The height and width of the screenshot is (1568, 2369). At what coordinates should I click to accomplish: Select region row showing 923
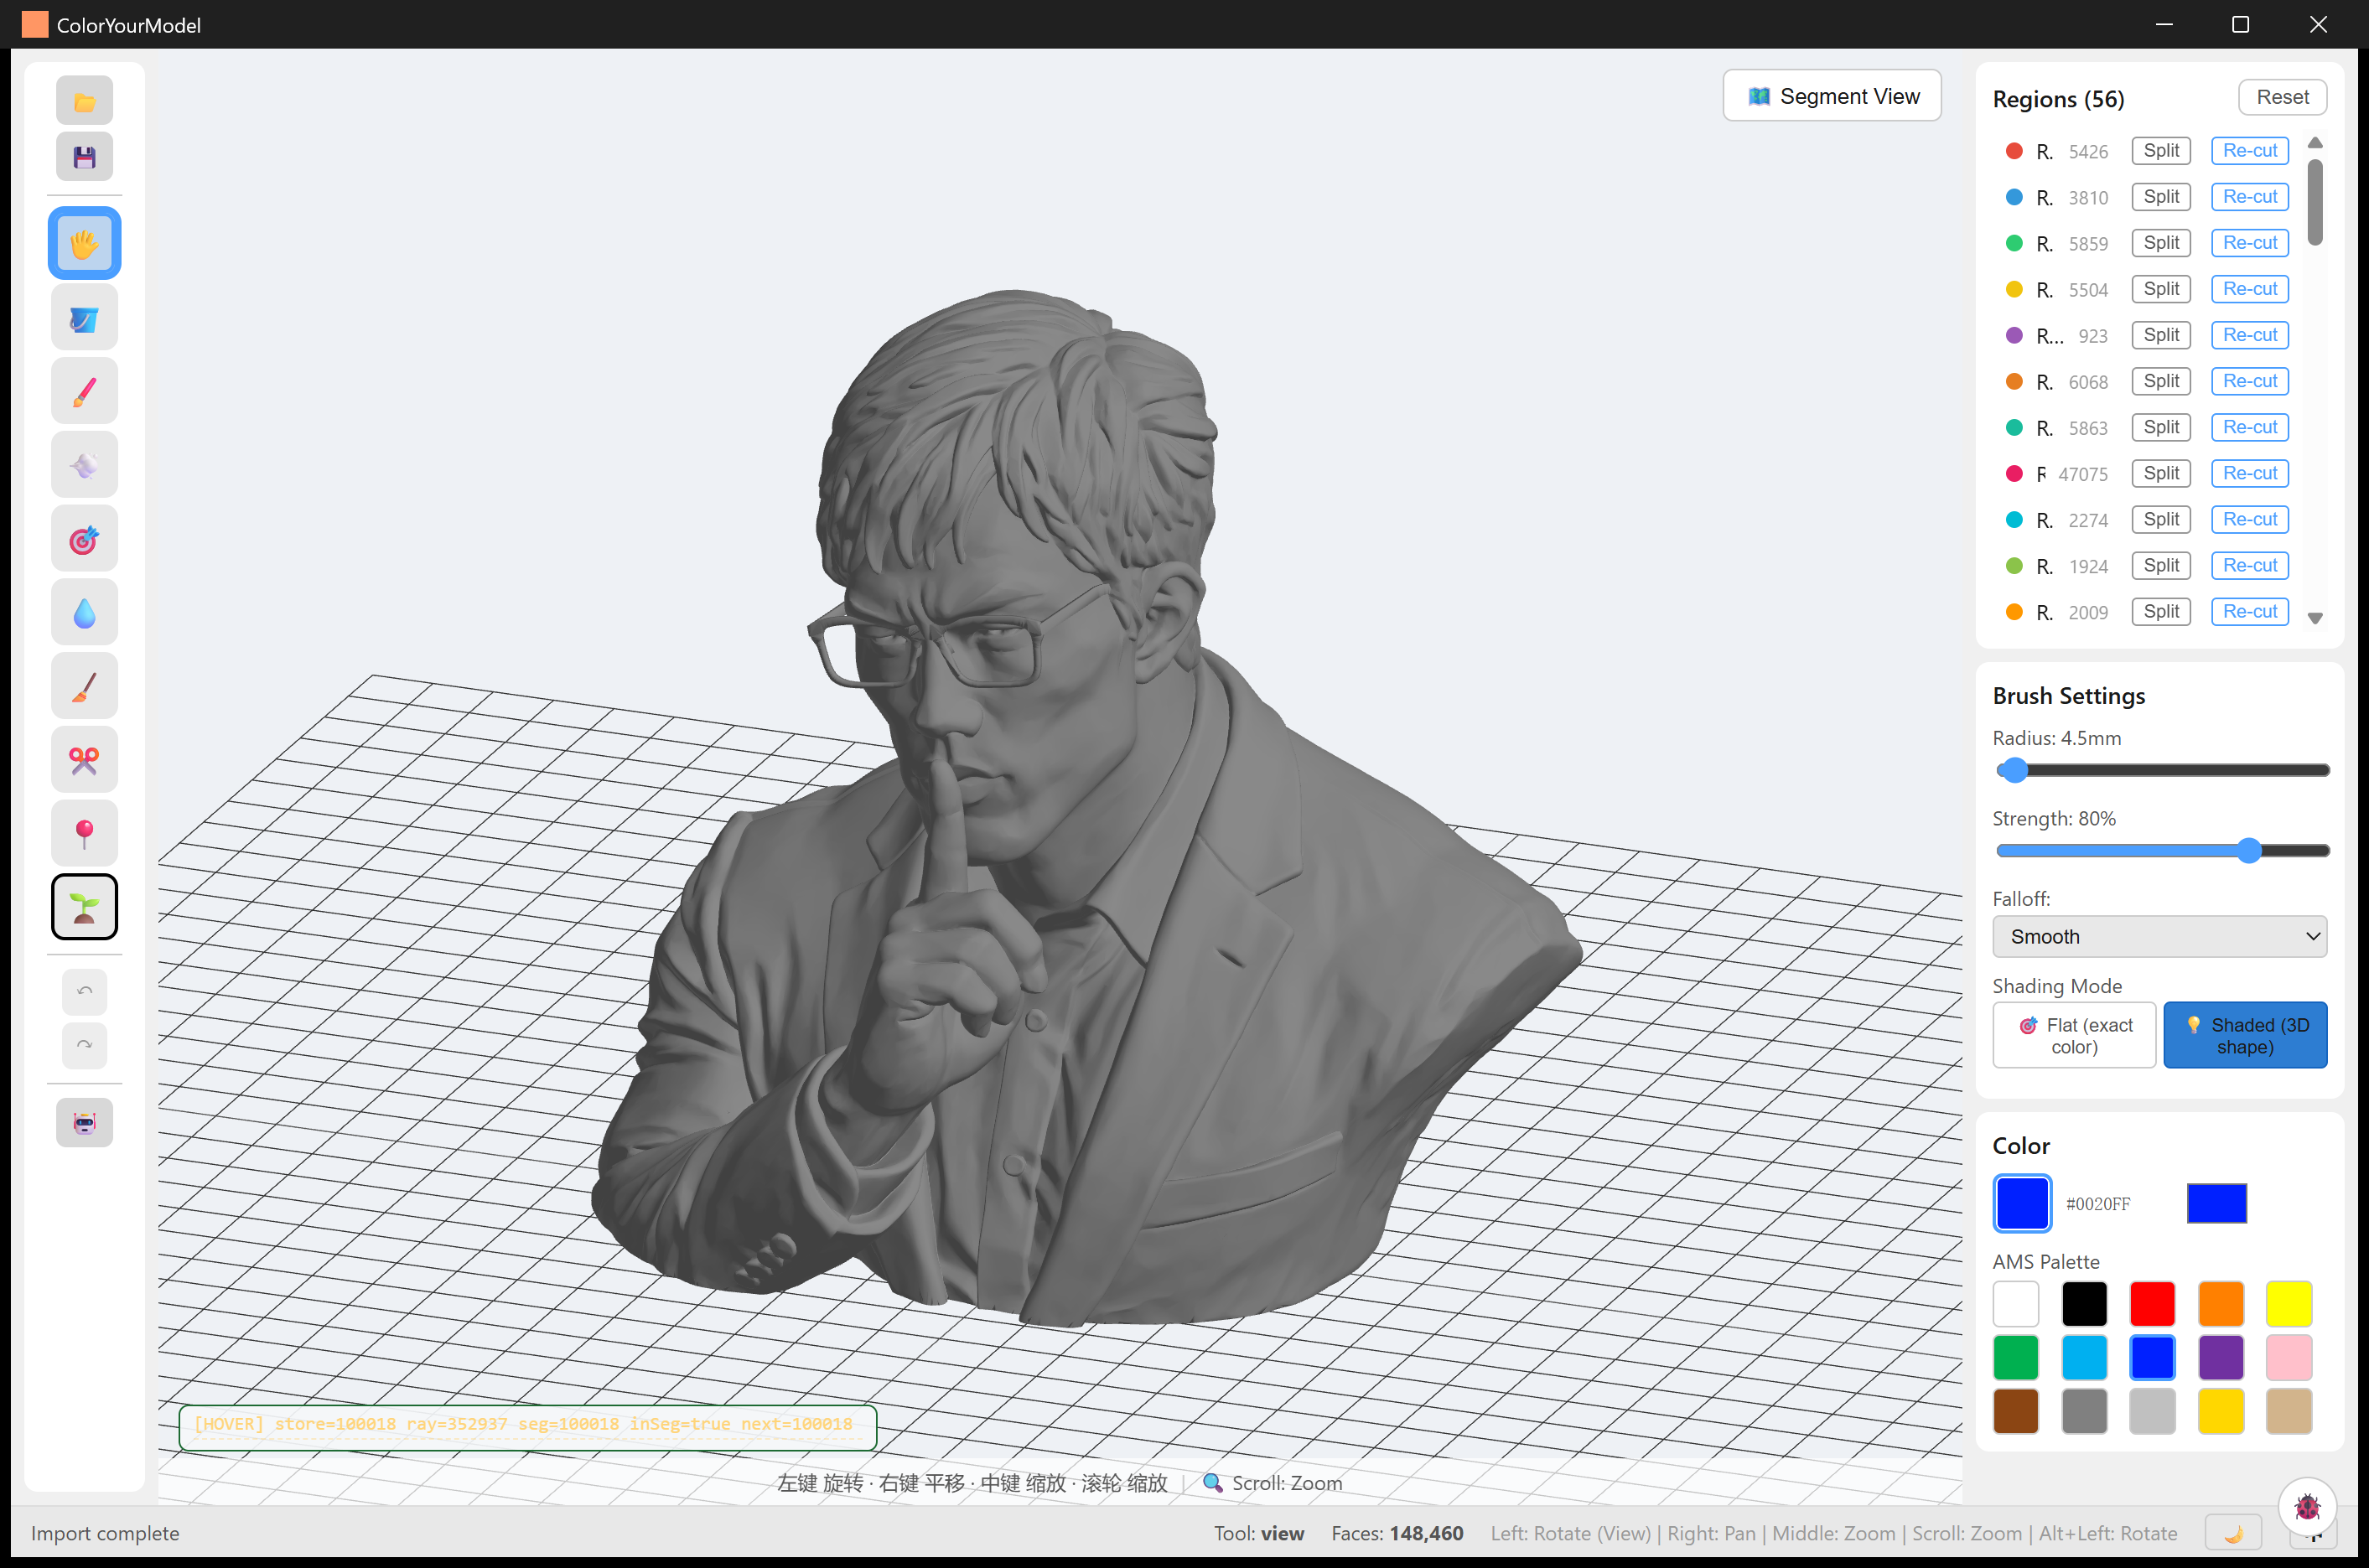(x=2147, y=336)
